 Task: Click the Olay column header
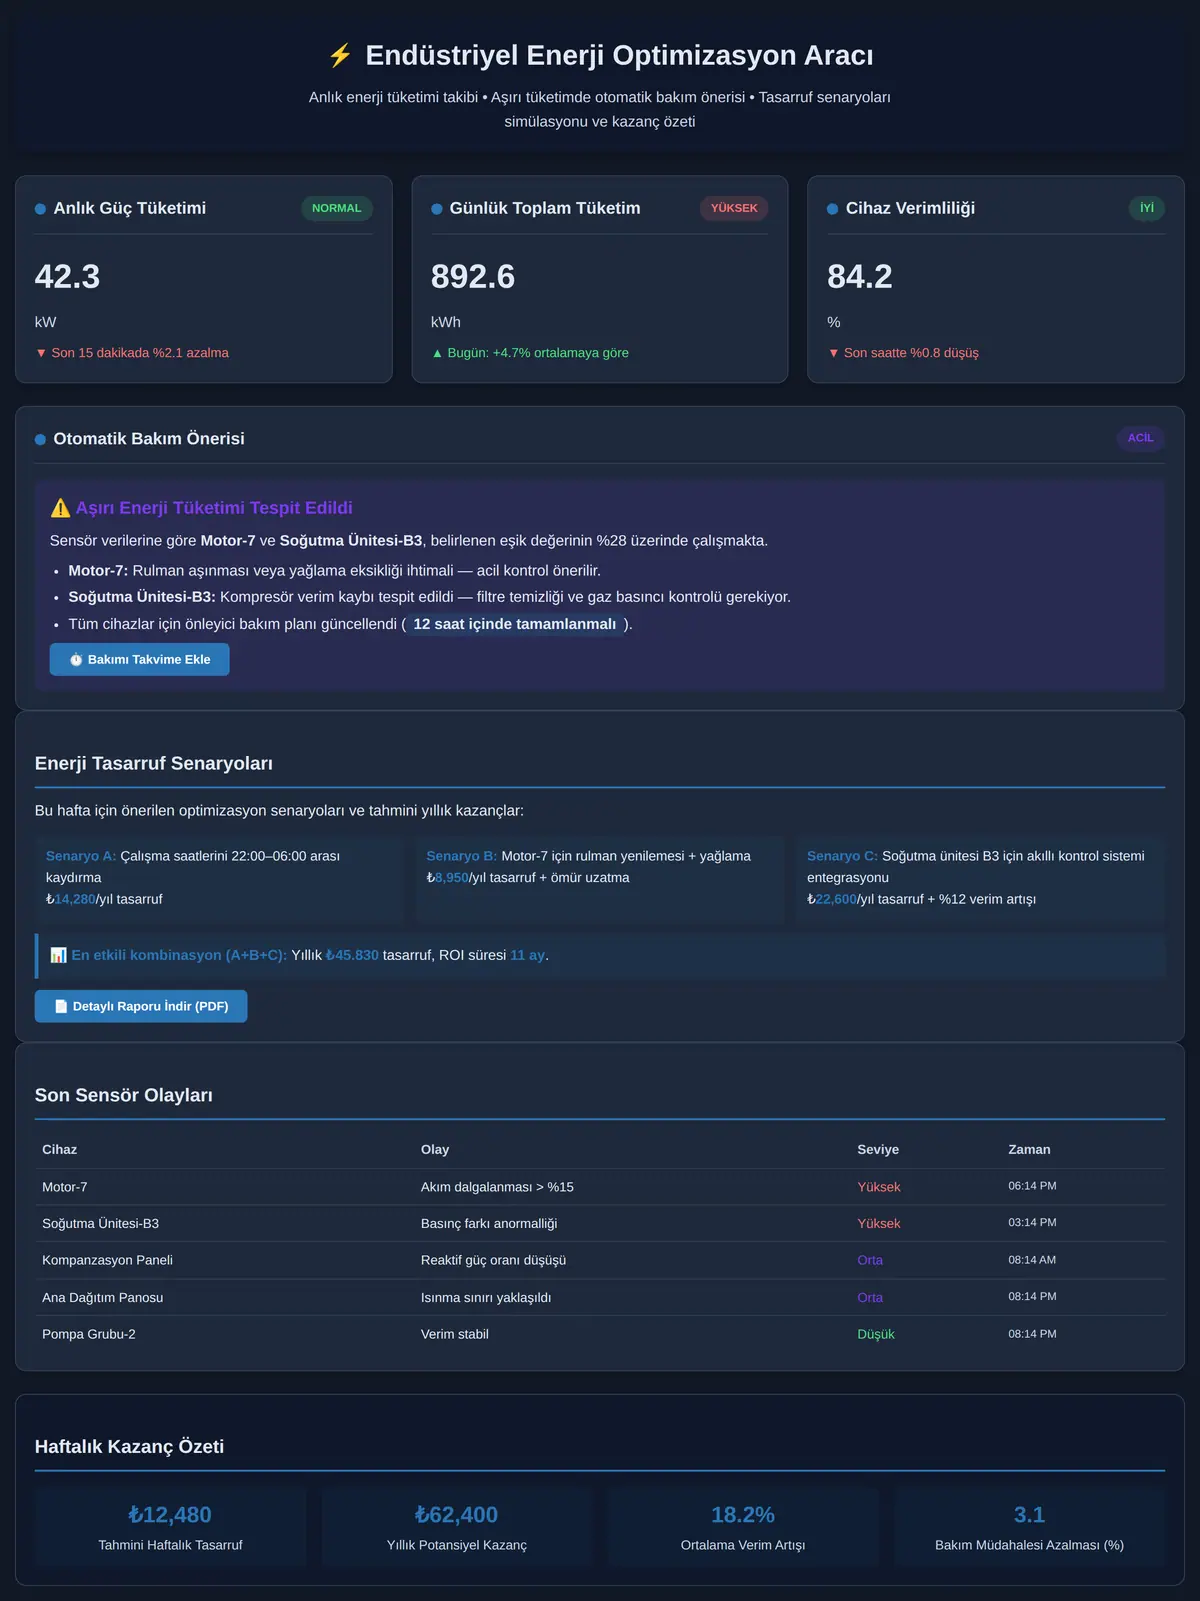(435, 1150)
